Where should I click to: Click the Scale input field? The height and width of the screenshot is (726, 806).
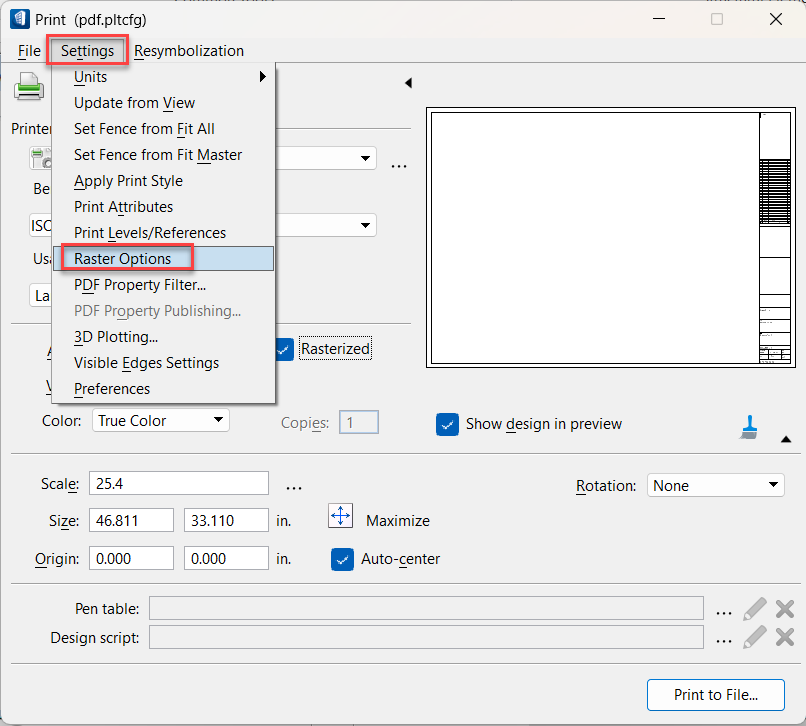179,484
